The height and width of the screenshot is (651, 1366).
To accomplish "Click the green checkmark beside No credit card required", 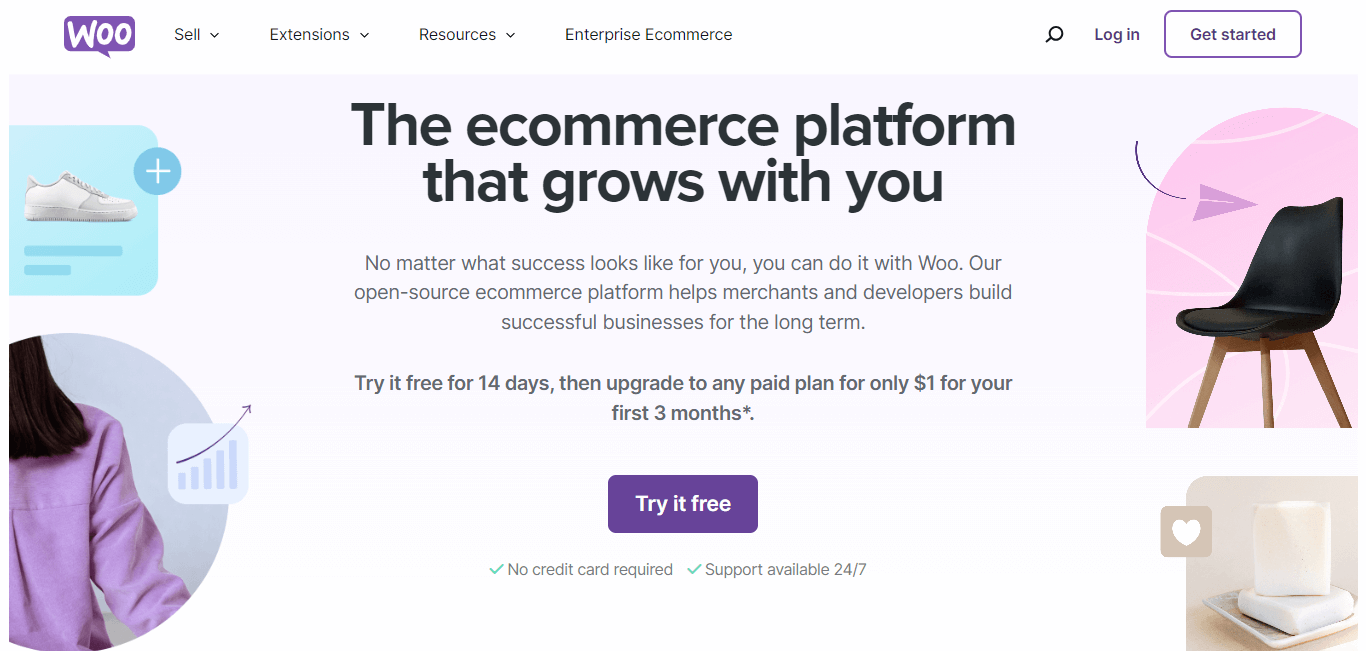I will [x=496, y=569].
